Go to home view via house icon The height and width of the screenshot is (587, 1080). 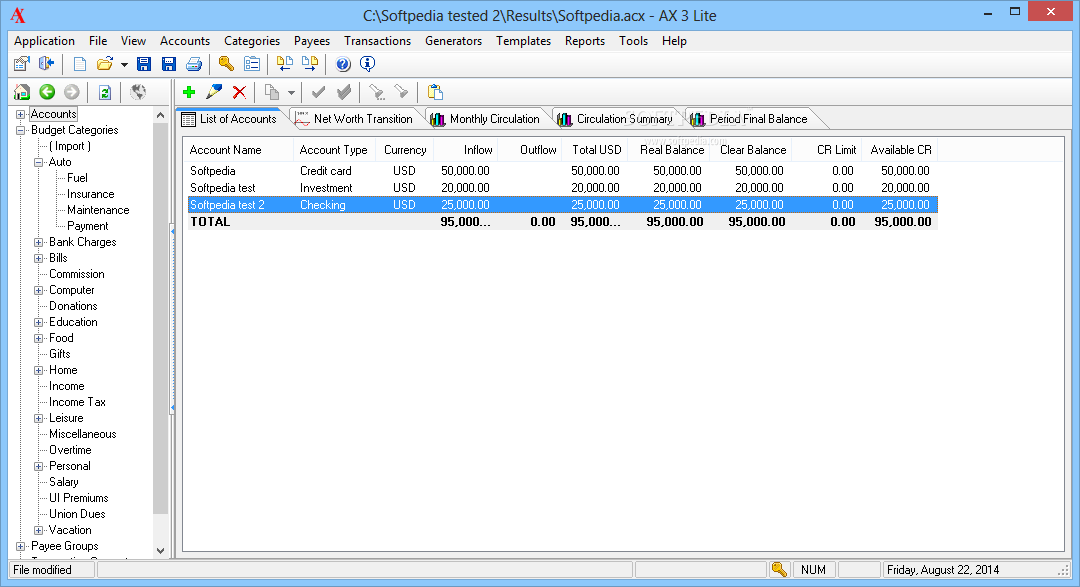click(22, 92)
